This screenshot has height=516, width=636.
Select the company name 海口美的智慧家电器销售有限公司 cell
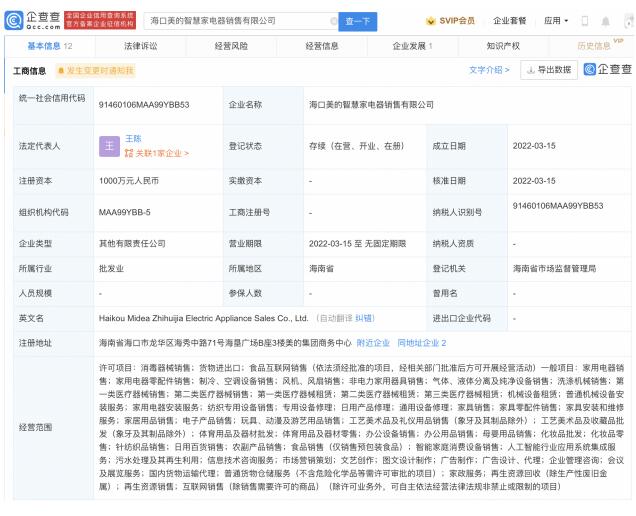click(x=371, y=105)
